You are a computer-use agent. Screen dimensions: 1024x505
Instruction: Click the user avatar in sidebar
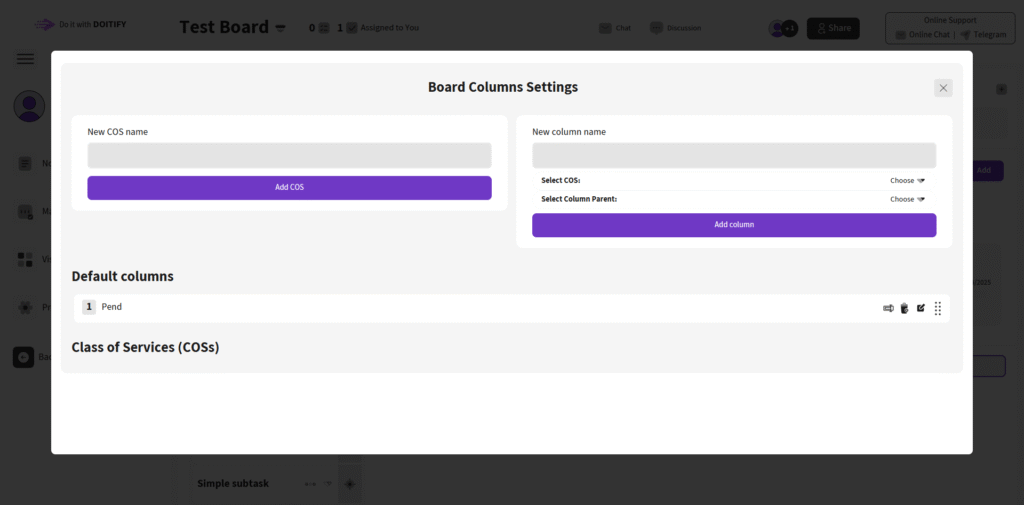point(29,105)
